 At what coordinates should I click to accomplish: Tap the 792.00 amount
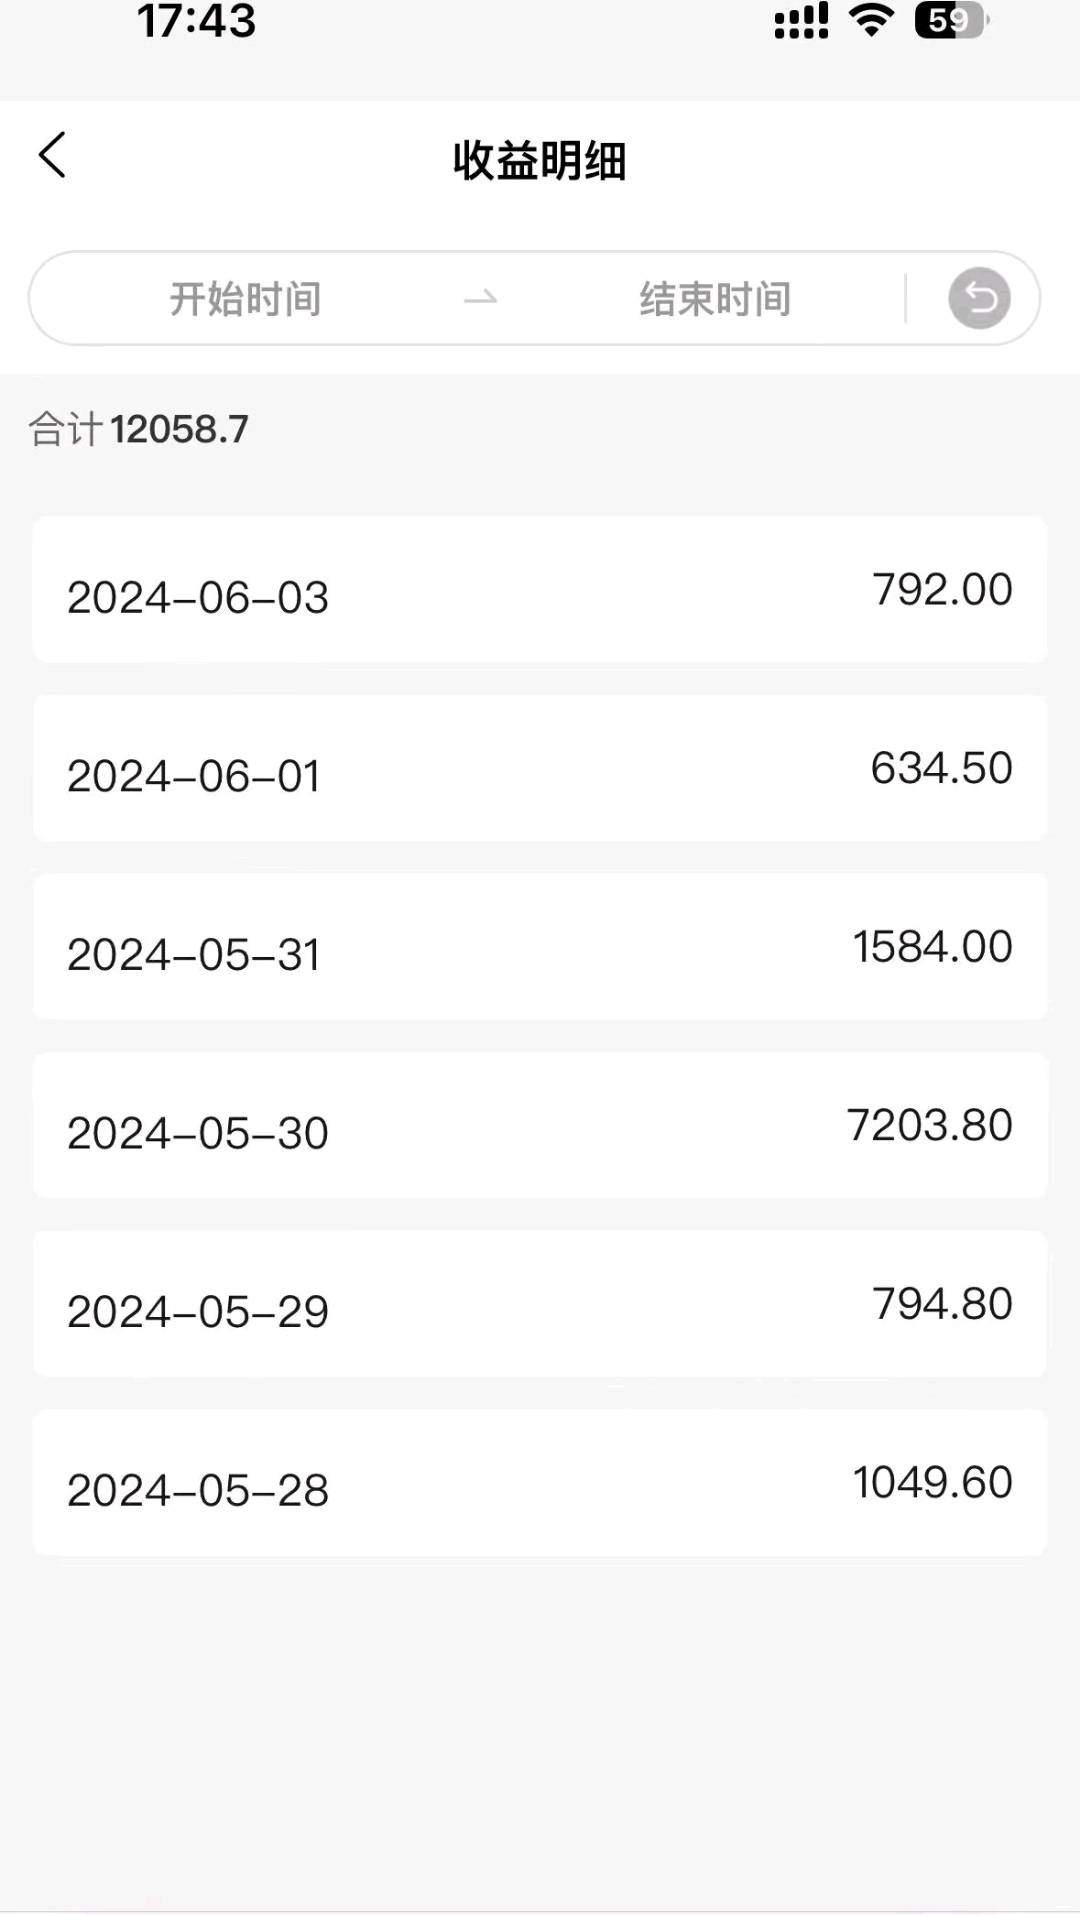tap(942, 589)
